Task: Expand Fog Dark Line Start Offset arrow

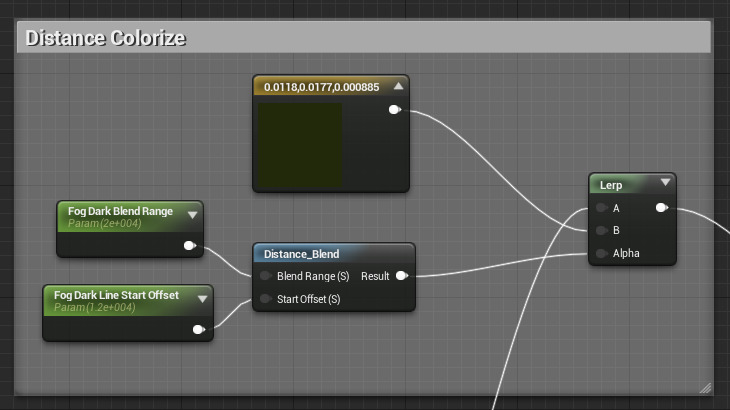Action: click(x=202, y=298)
